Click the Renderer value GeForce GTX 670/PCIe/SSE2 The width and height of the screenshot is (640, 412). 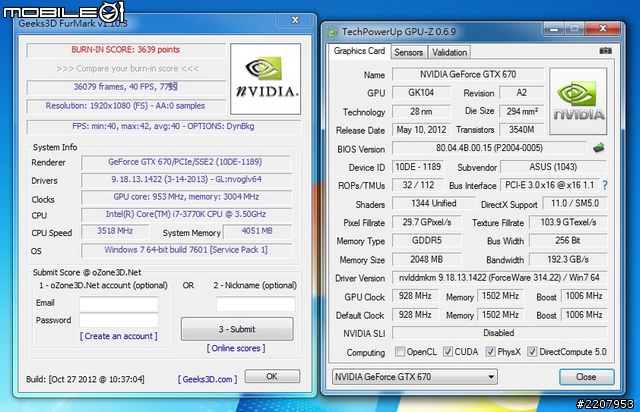click(x=186, y=162)
